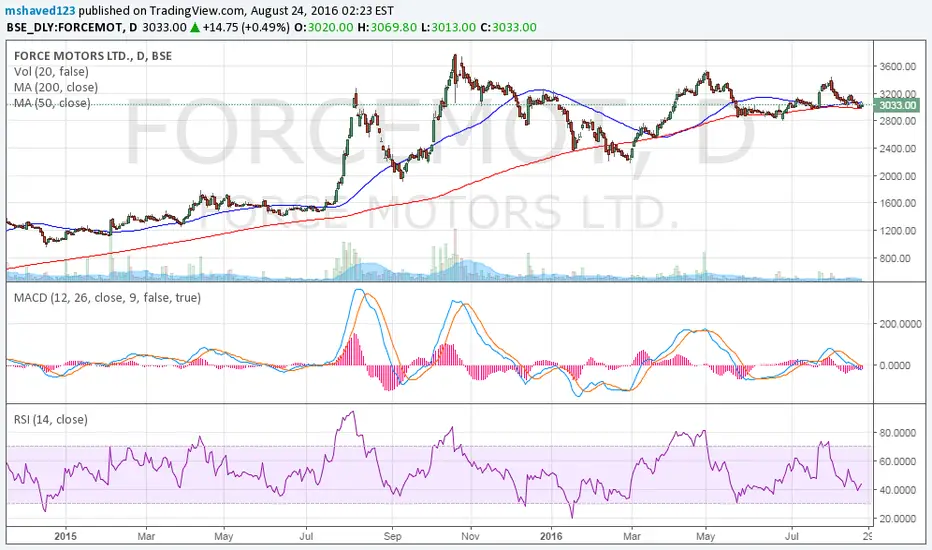Click the Open value O:3020.00

(x=323, y=27)
